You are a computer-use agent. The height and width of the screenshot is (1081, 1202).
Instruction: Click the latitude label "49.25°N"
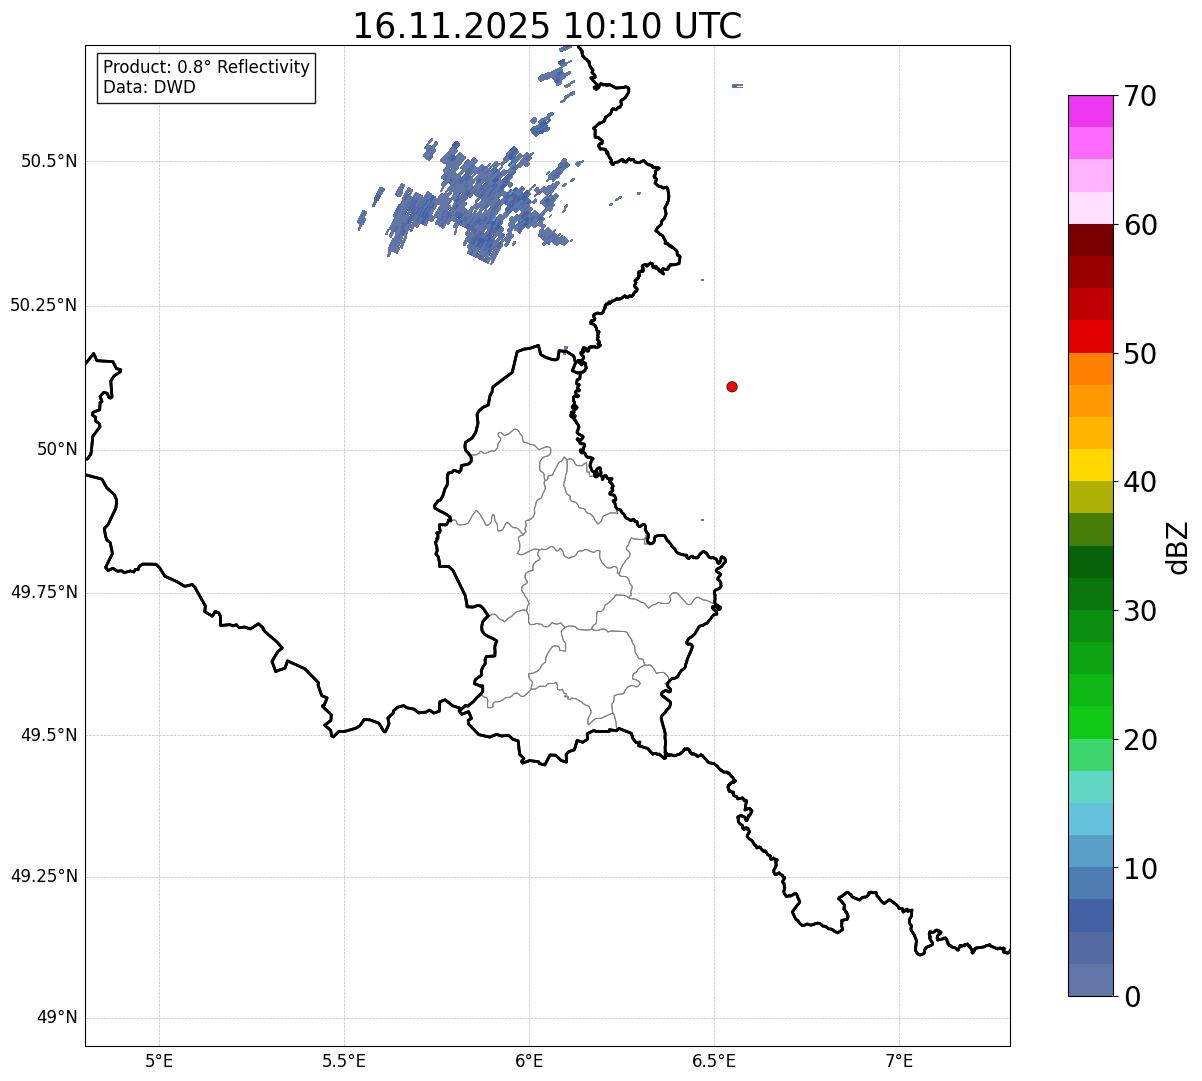[43, 876]
